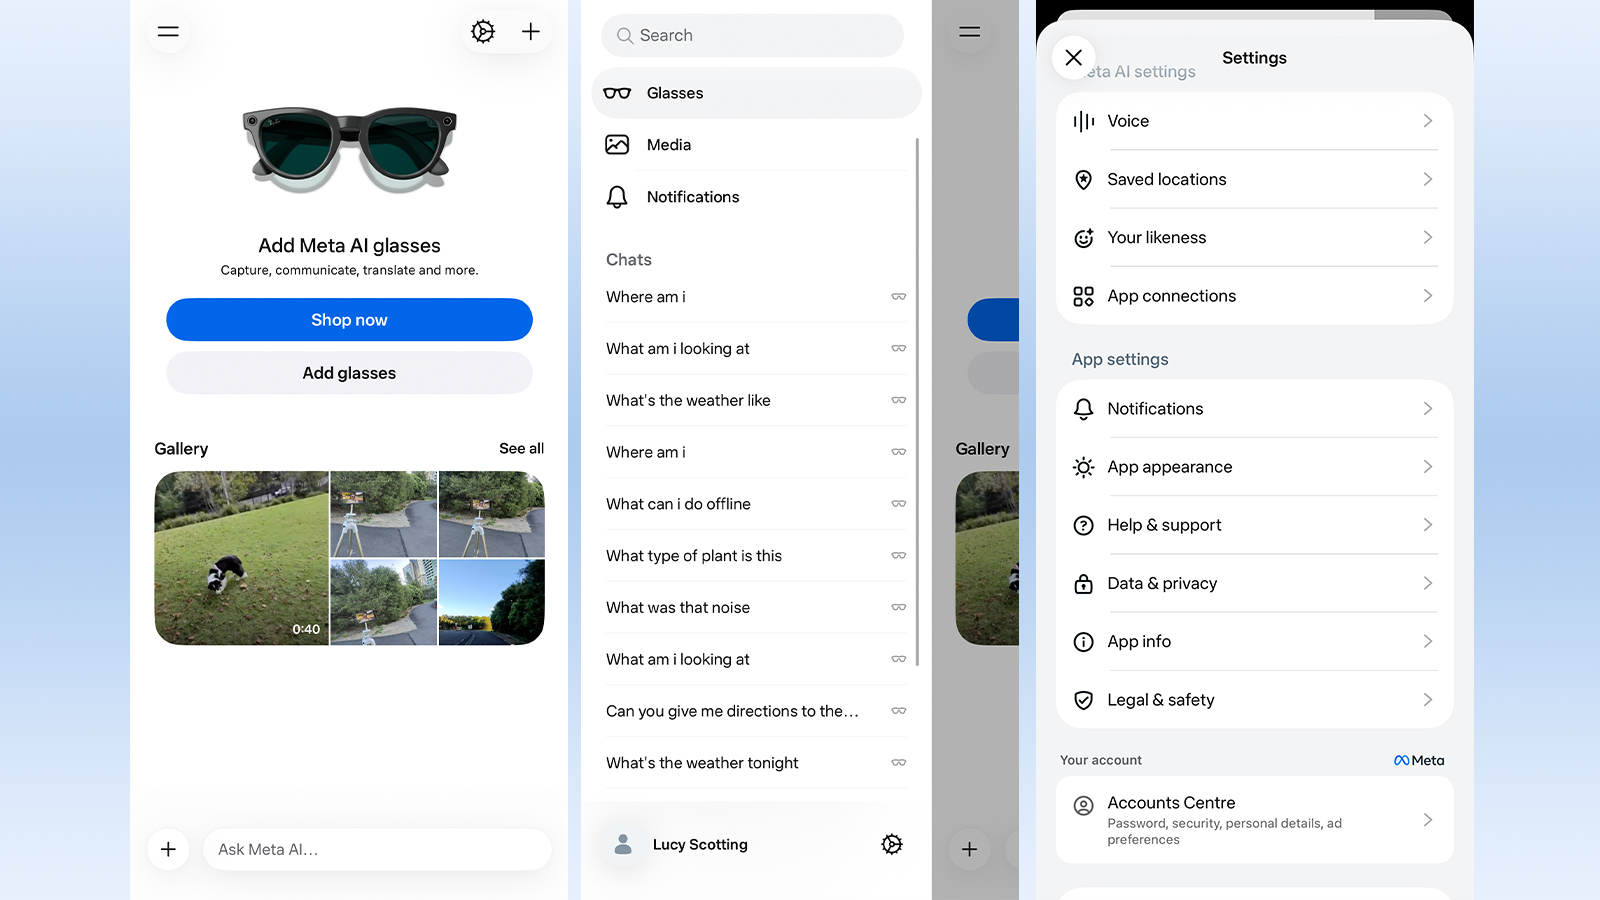This screenshot has width=1600, height=900.
Task: Click the Voice waveform icon in Settings
Action: click(1083, 121)
